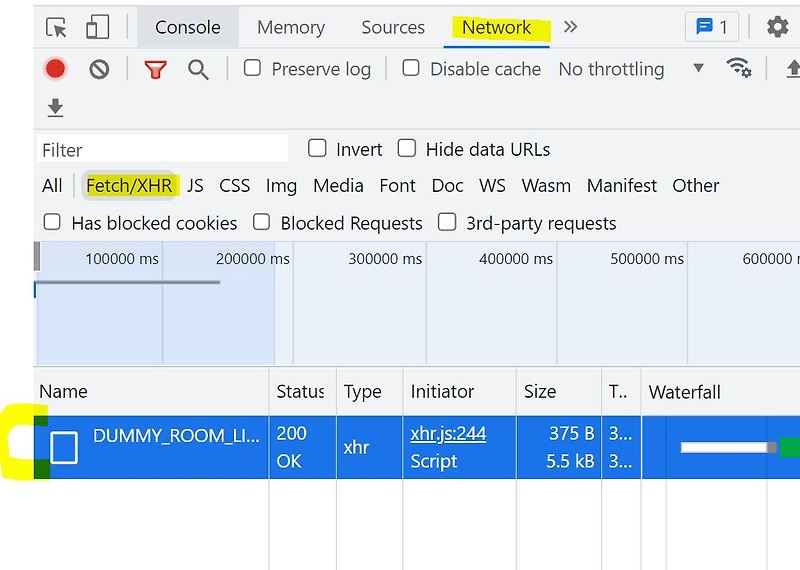Enable the Preserve log checkbox
800x570 pixels.
click(252, 68)
